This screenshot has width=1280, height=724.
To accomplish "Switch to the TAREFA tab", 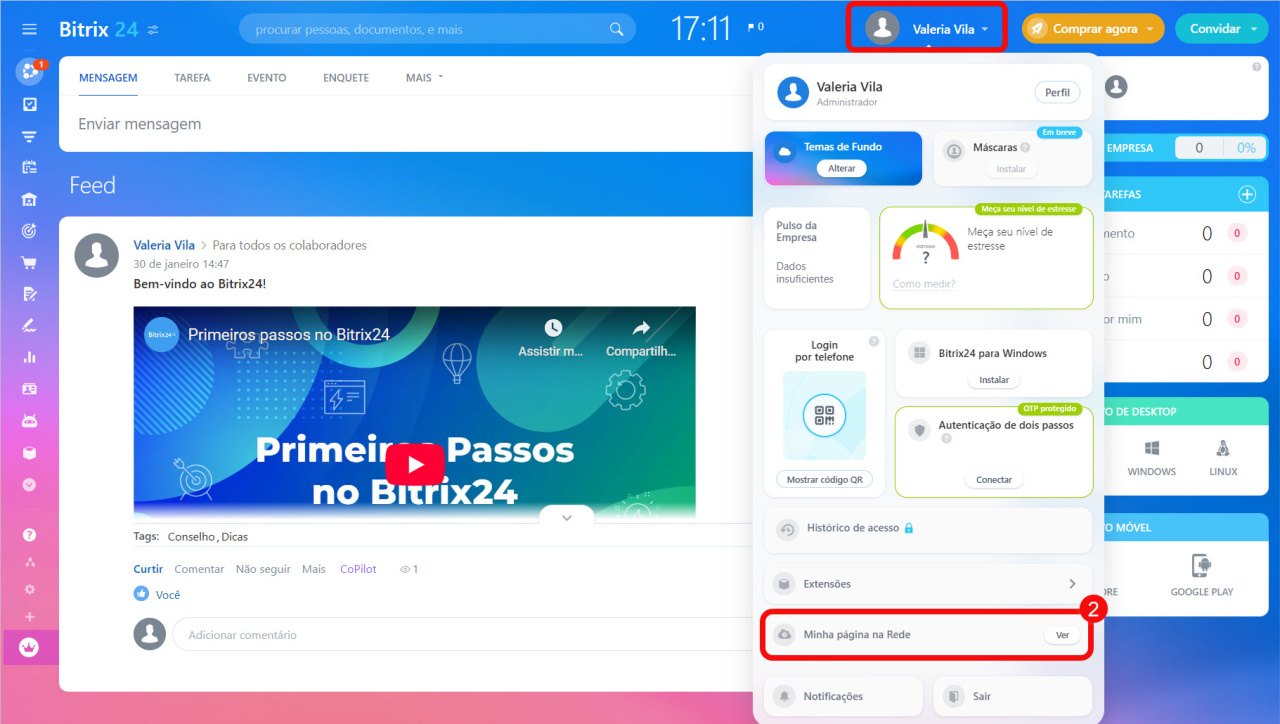I will pyautogui.click(x=192, y=77).
